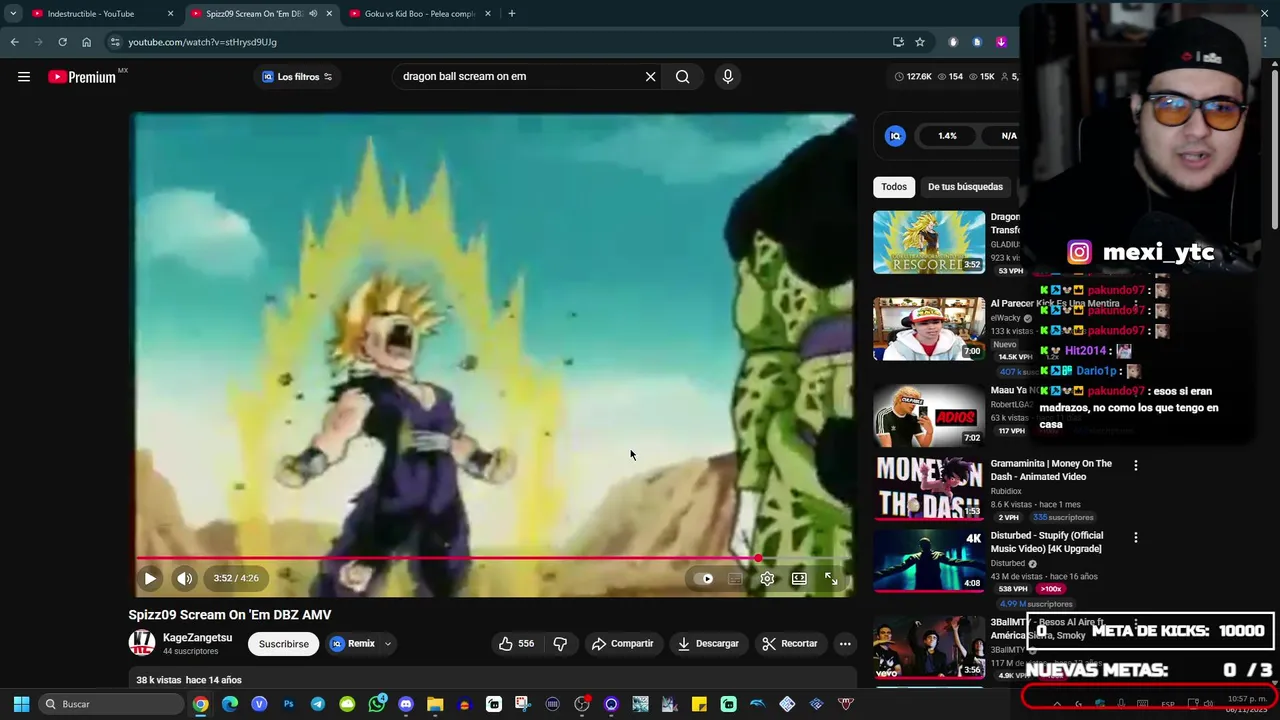Open Chrome from the taskbar

pyautogui.click(x=201, y=704)
